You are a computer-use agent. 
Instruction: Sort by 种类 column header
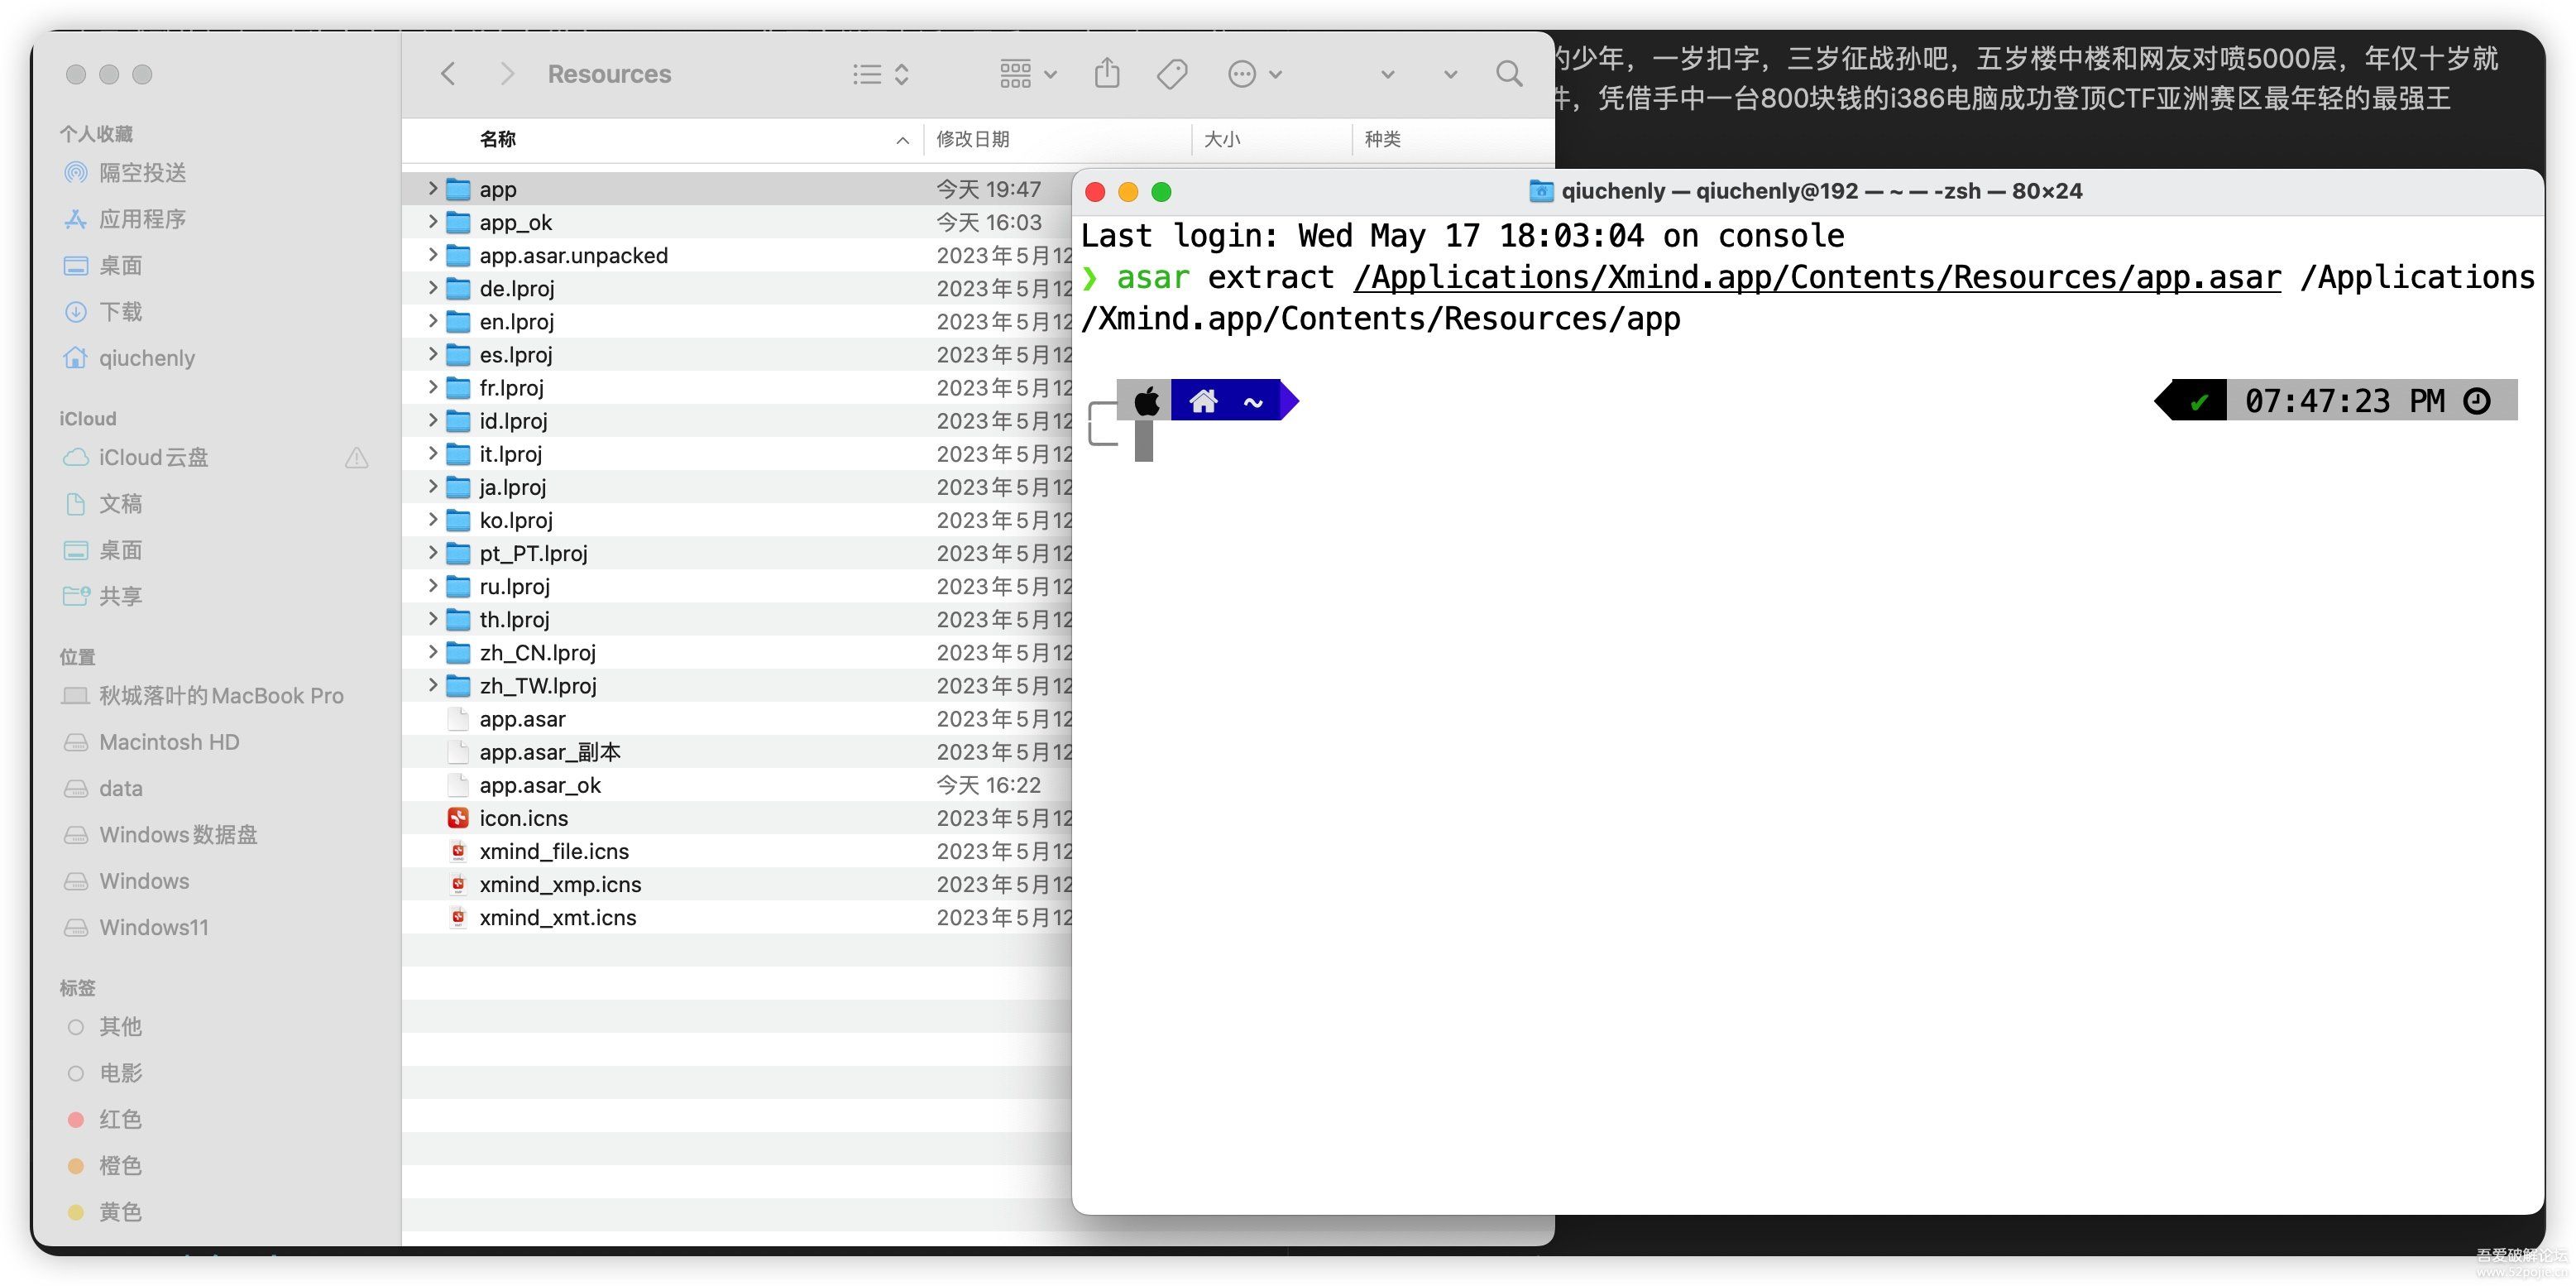[x=1383, y=139]
